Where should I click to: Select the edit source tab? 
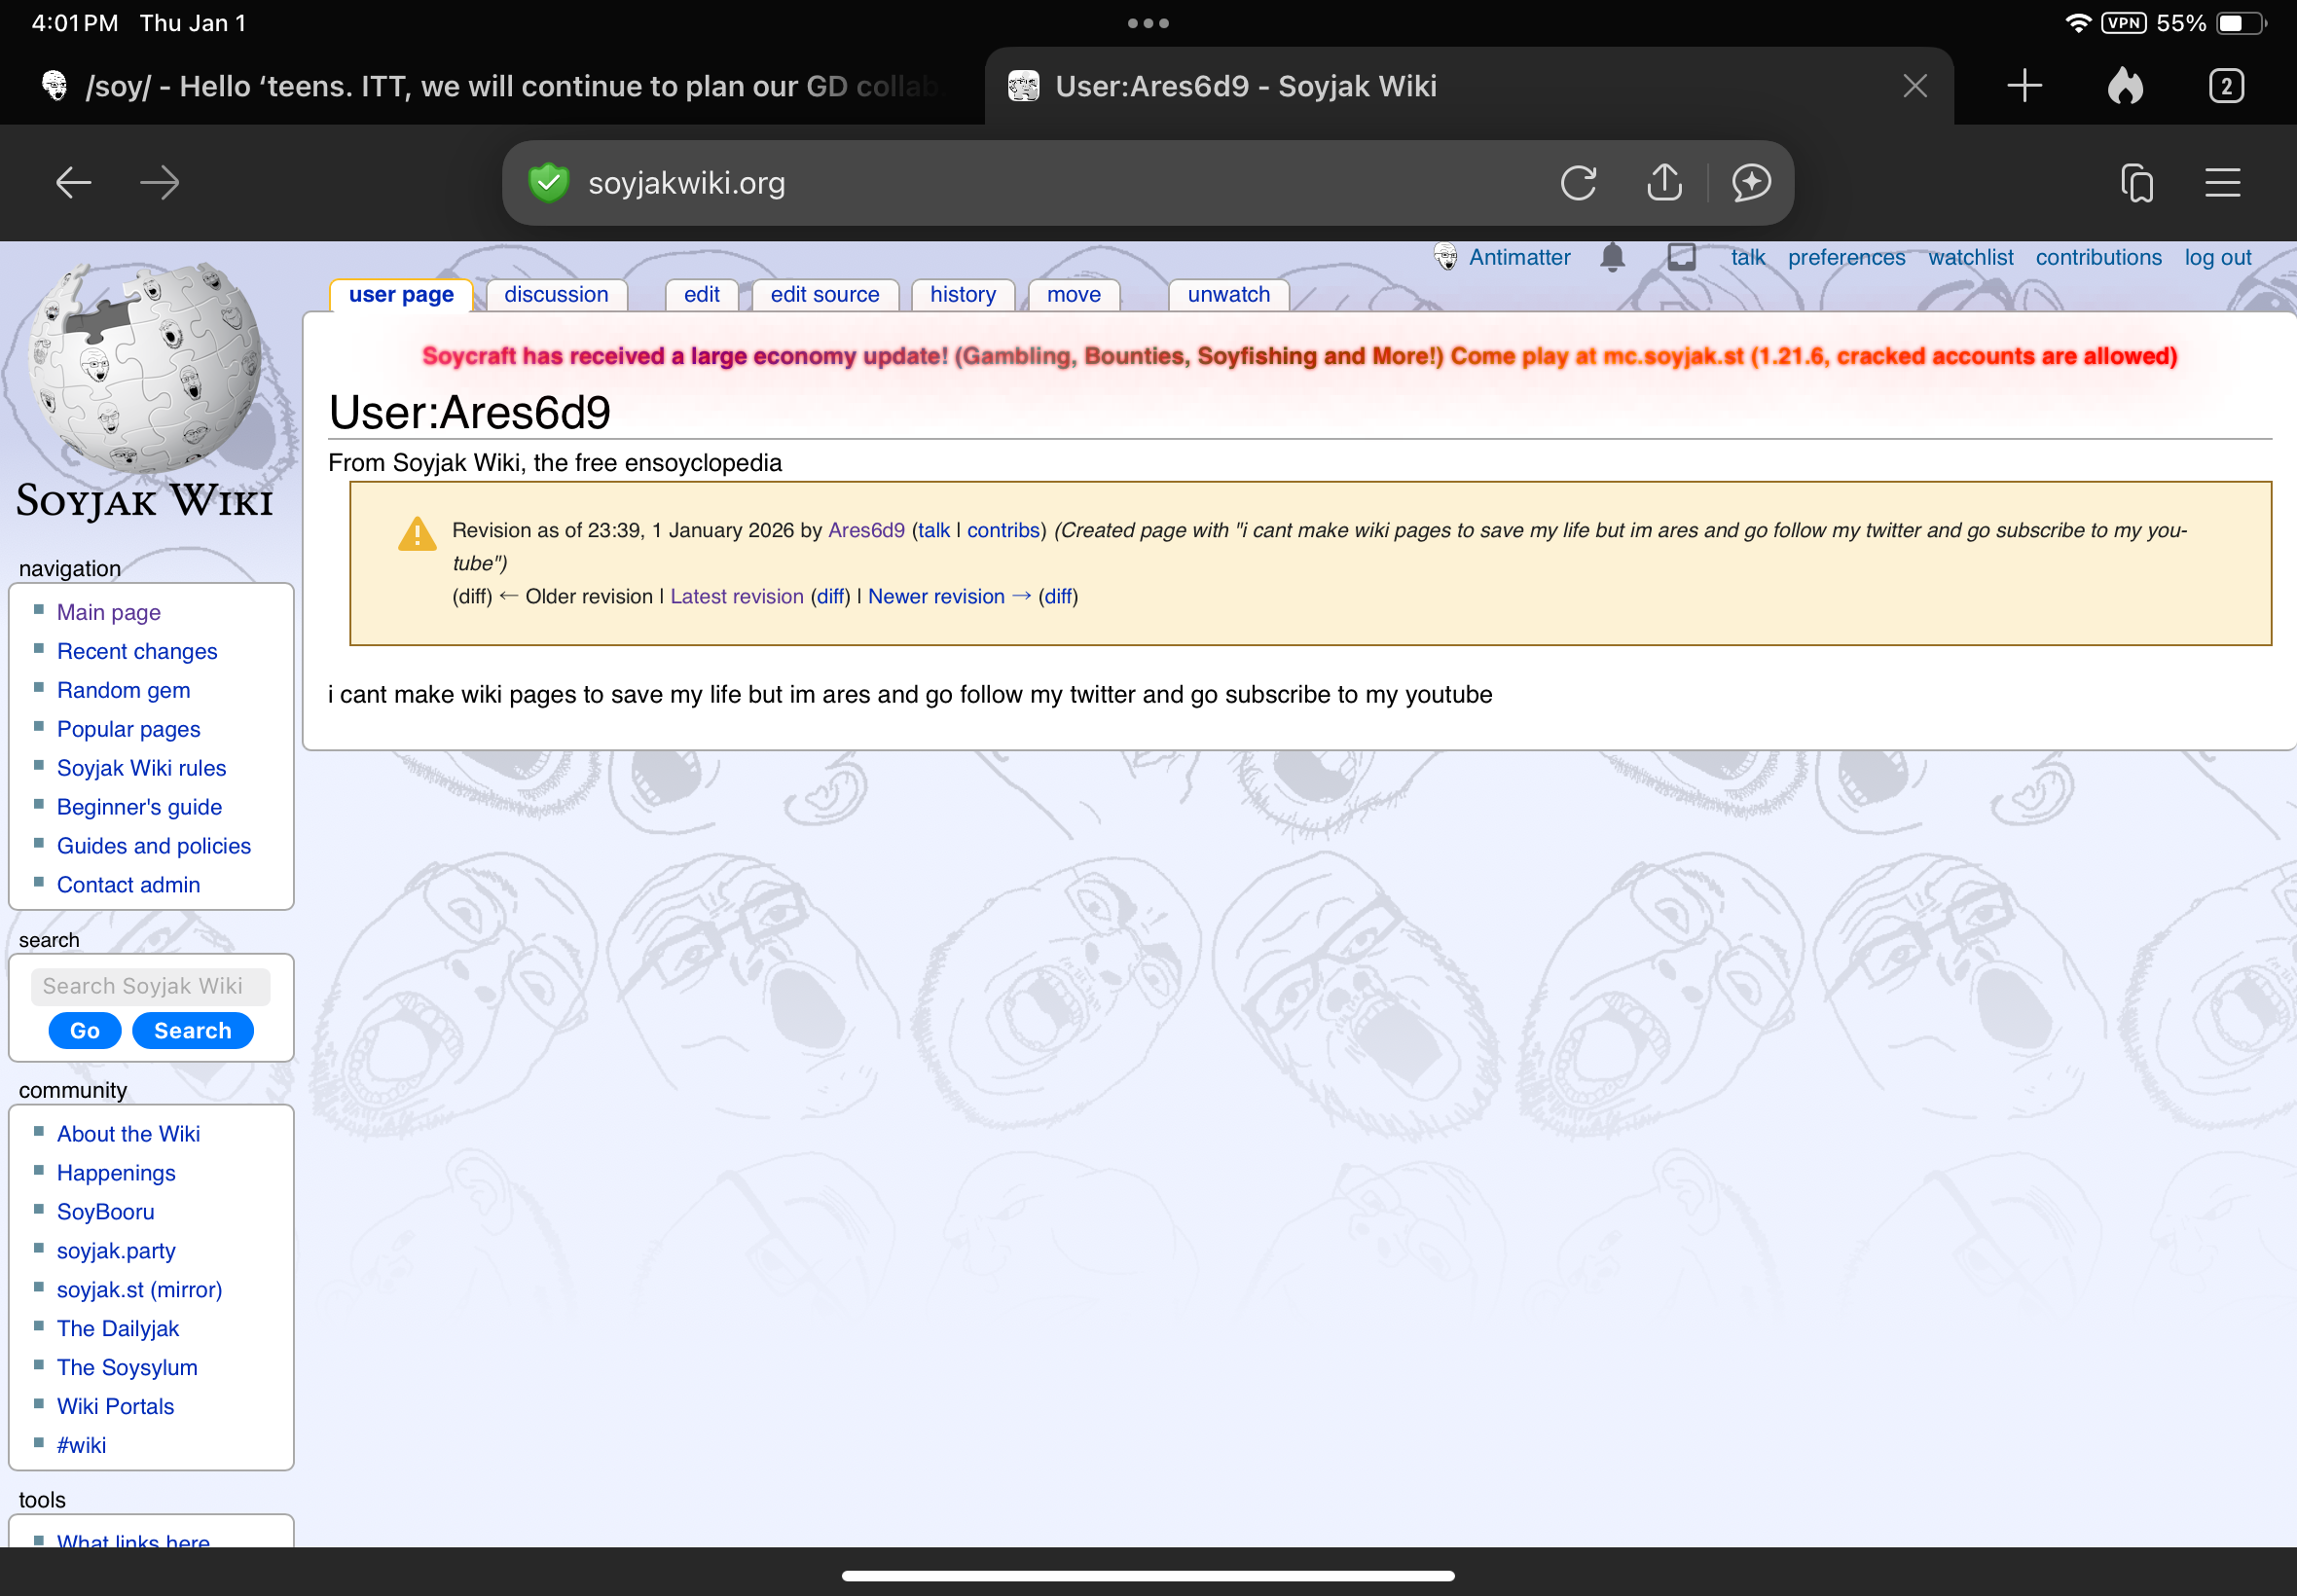[x=824, y=295]
